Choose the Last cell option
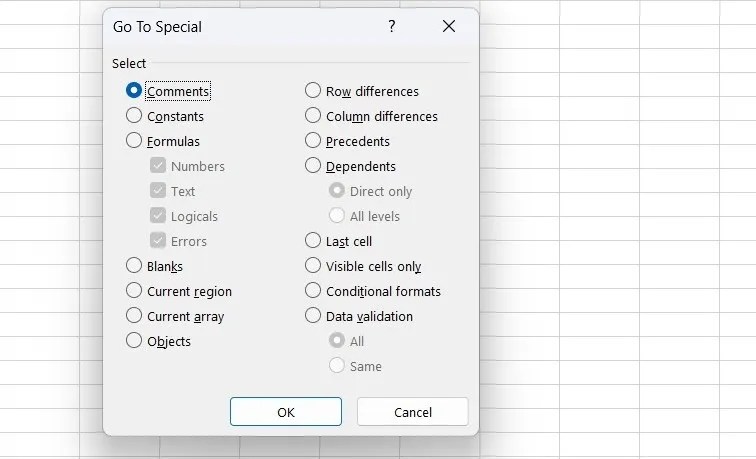Image resolution: width=756 pixels, height=459 pixels. point(313,241)
